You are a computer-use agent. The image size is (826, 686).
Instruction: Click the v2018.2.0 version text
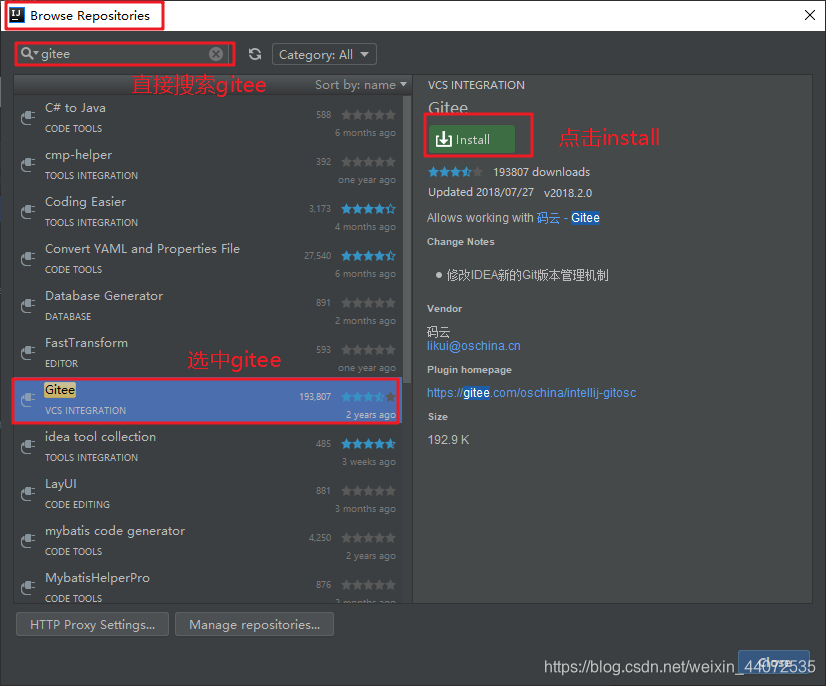pos(568,193)
